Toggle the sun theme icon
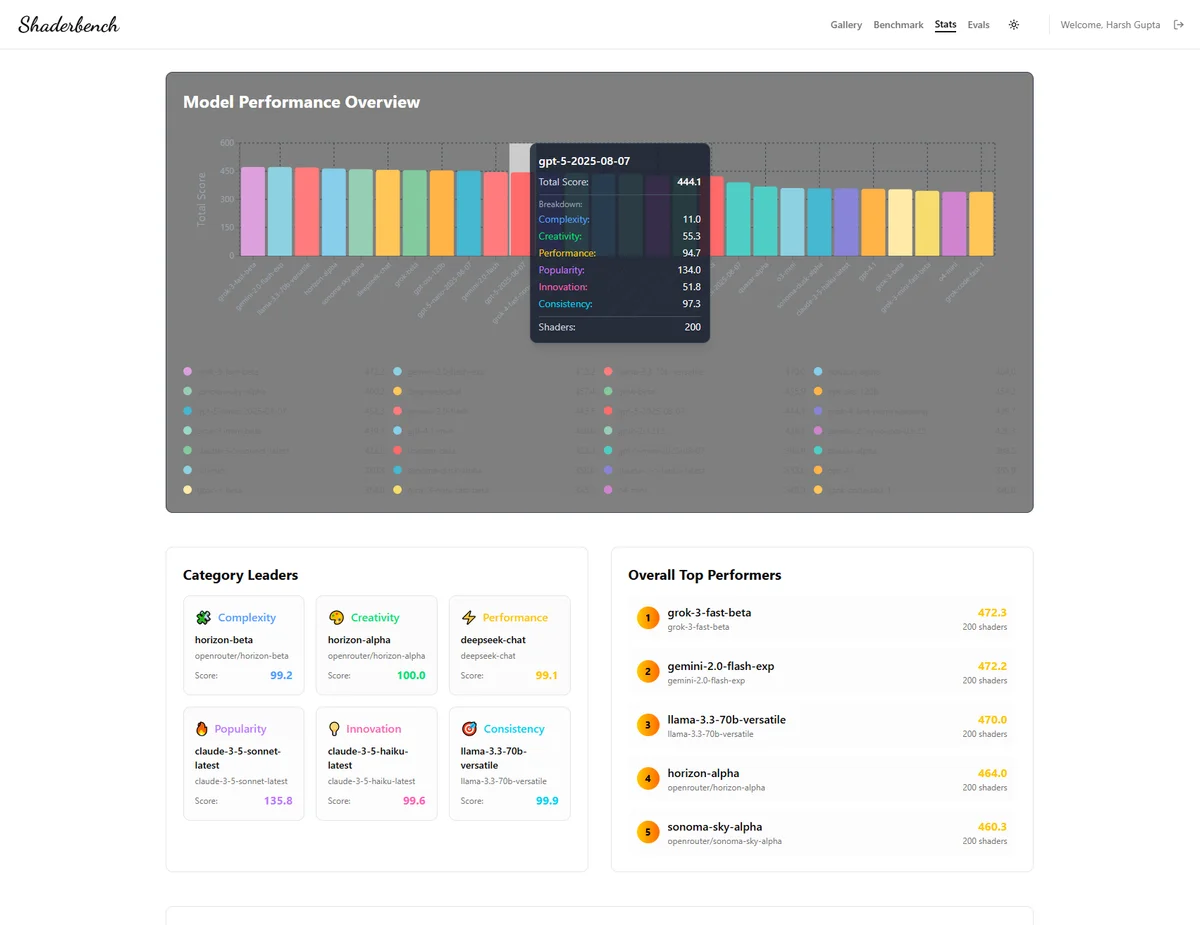Viewport: 1200px width, 925px height. (1014, 25)
